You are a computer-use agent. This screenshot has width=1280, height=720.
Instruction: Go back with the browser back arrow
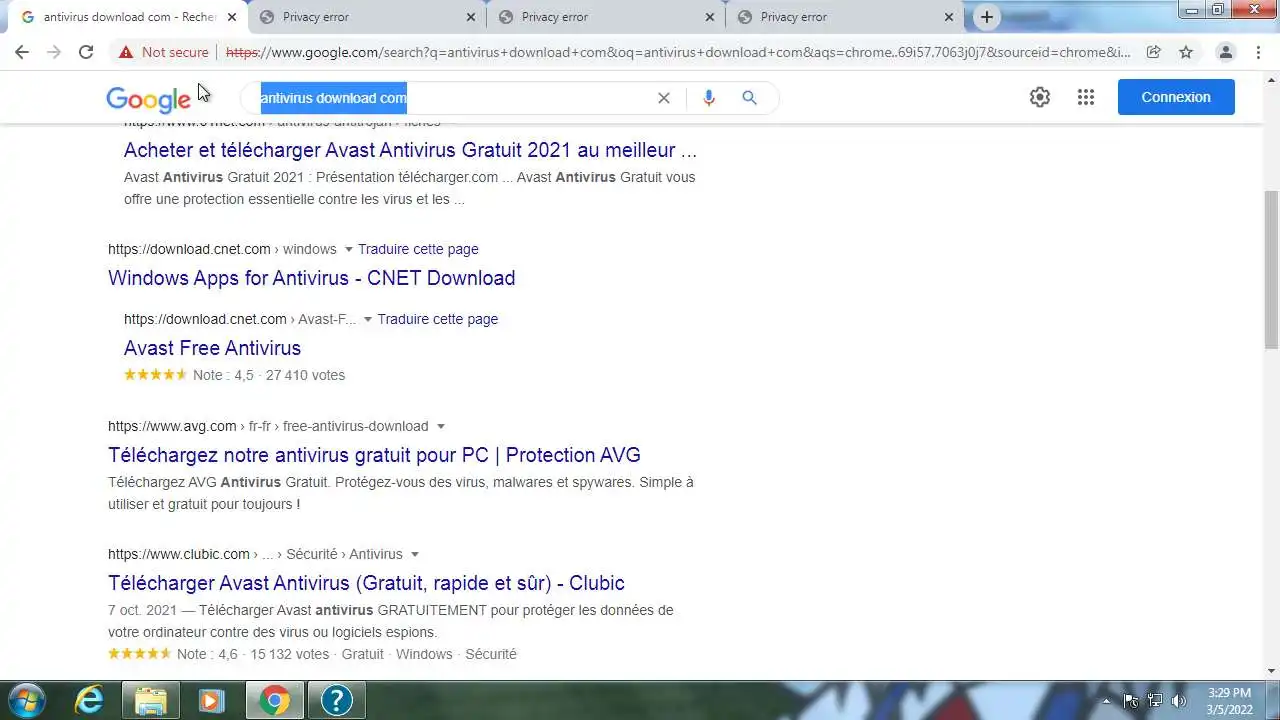22,52
